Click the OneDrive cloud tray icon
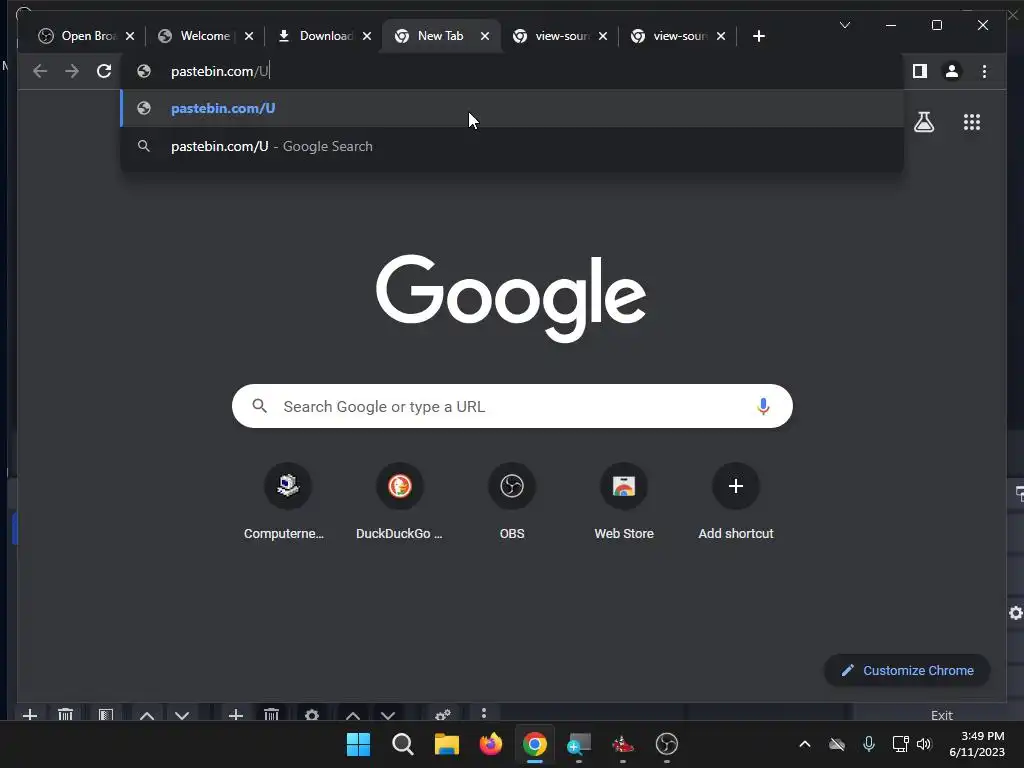Screen dimensions: 1024x768 click(x=837, y=744)
